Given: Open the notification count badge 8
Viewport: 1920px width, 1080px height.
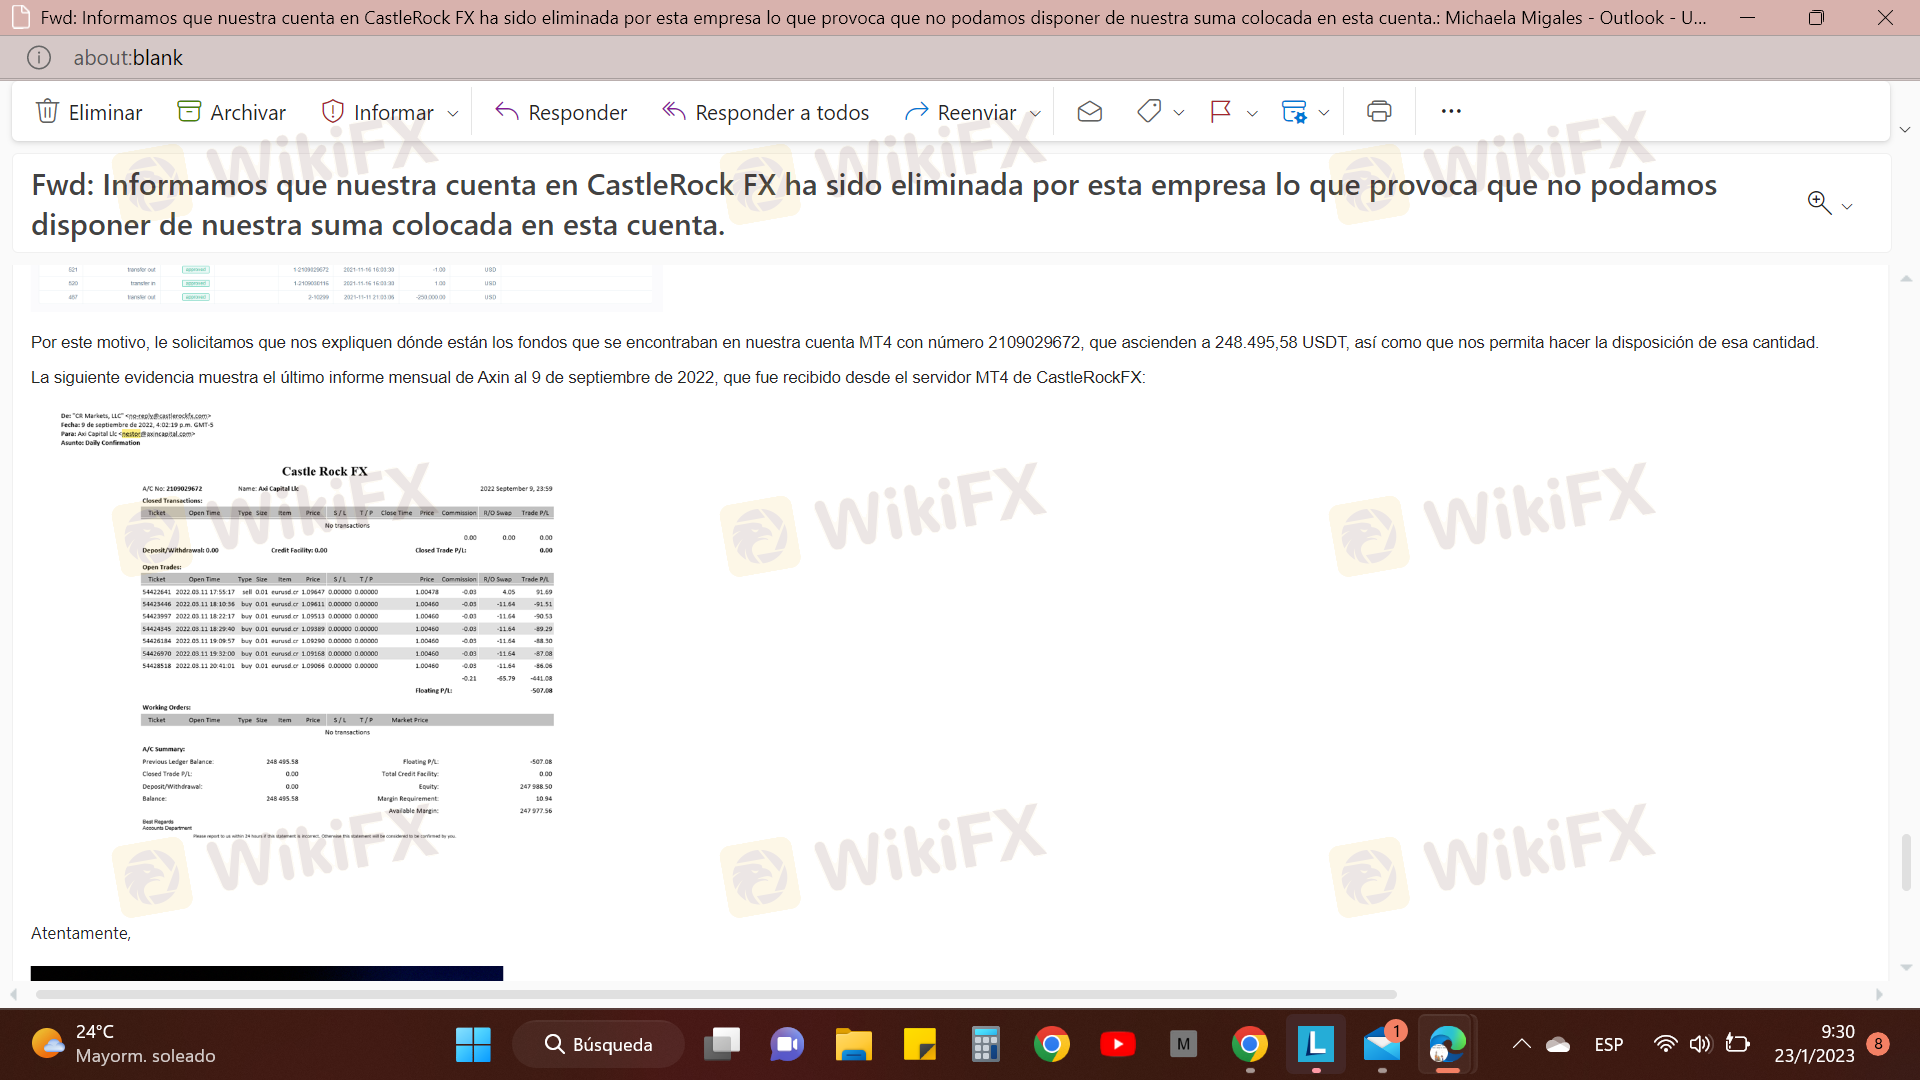Looking at the screenshot, I should (1878, 1044).
